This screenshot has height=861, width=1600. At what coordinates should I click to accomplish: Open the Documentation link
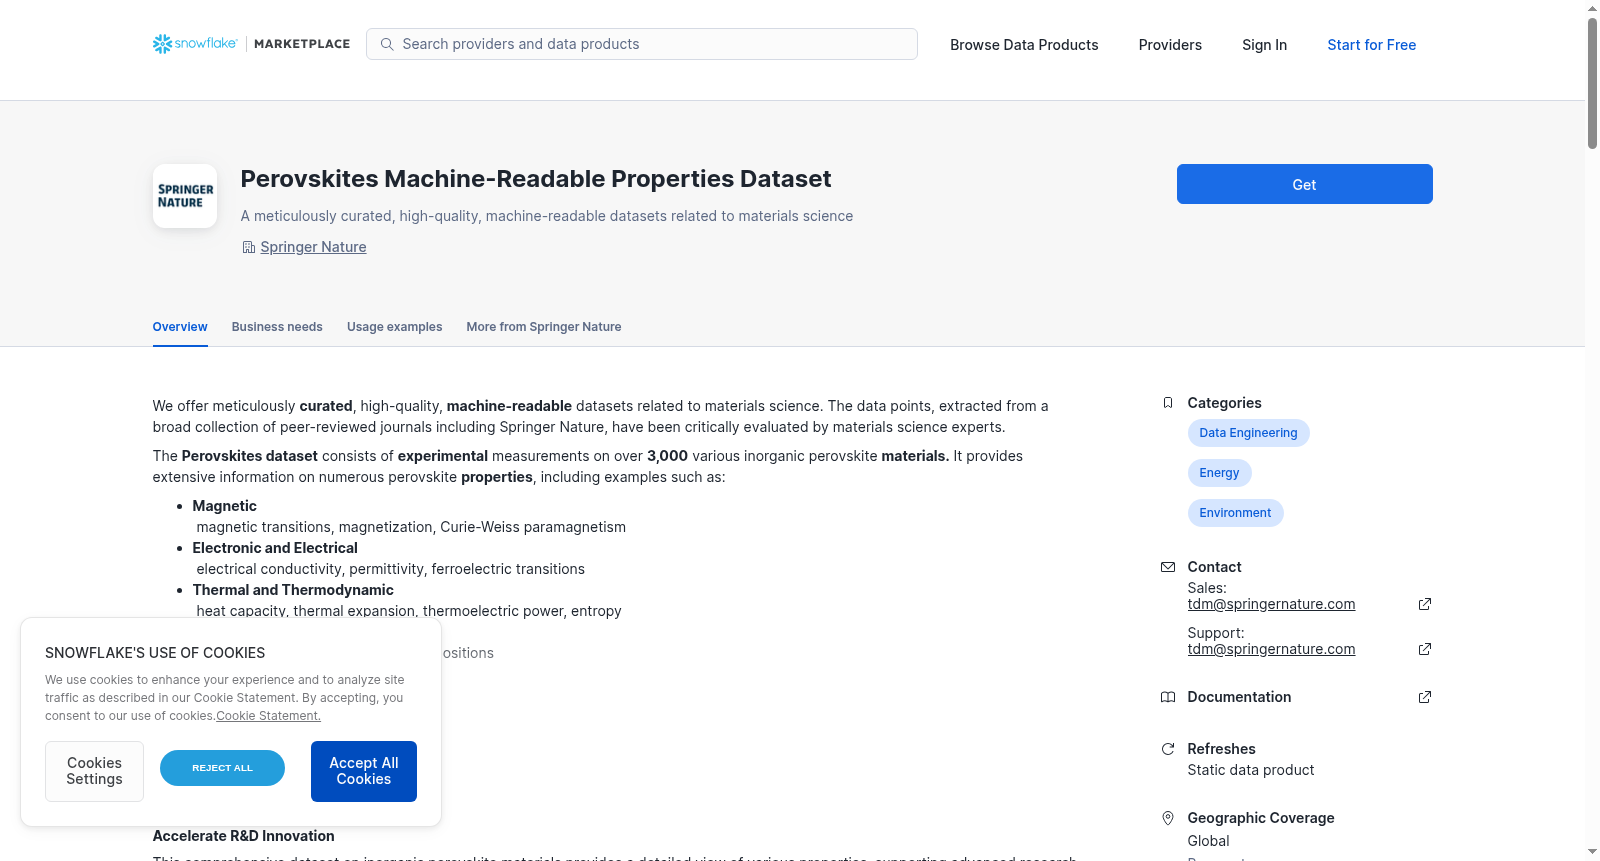coord(1239,697)
